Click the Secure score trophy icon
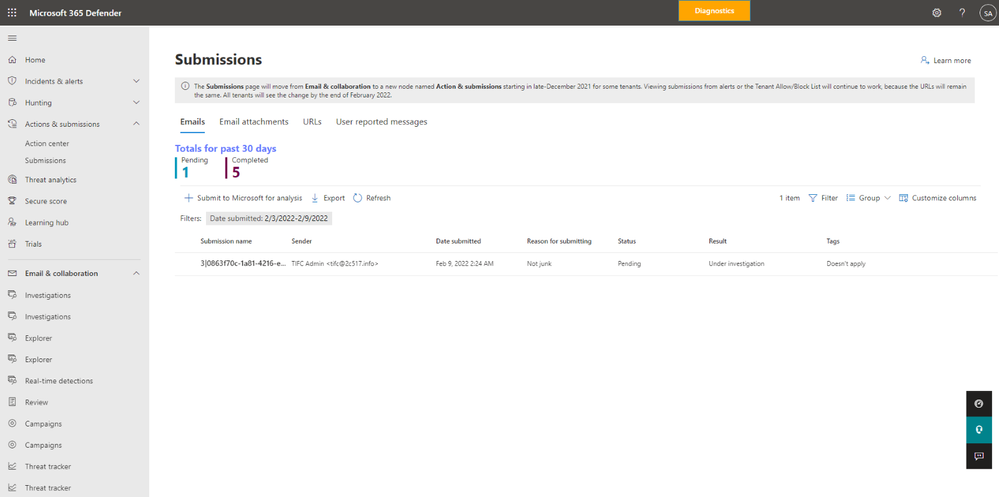This screenshot has width=999, height=497. [11, 201]
